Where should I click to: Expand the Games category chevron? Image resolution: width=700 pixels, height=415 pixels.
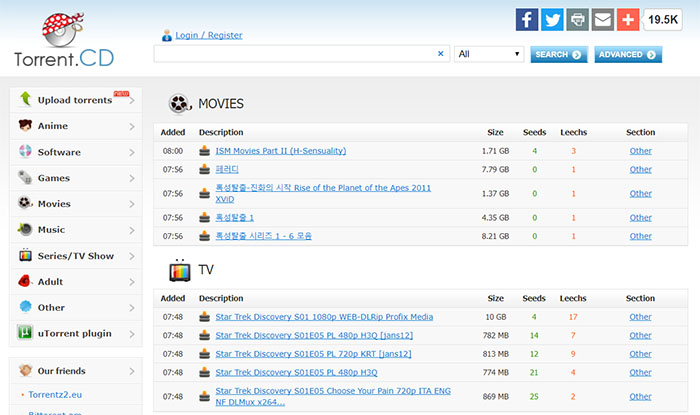click(x=132, y=178)
